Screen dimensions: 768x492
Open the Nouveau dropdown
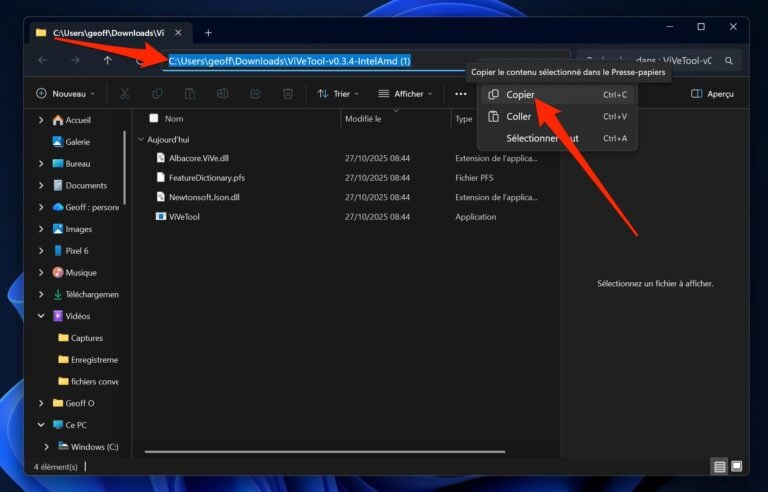[65, 94]
